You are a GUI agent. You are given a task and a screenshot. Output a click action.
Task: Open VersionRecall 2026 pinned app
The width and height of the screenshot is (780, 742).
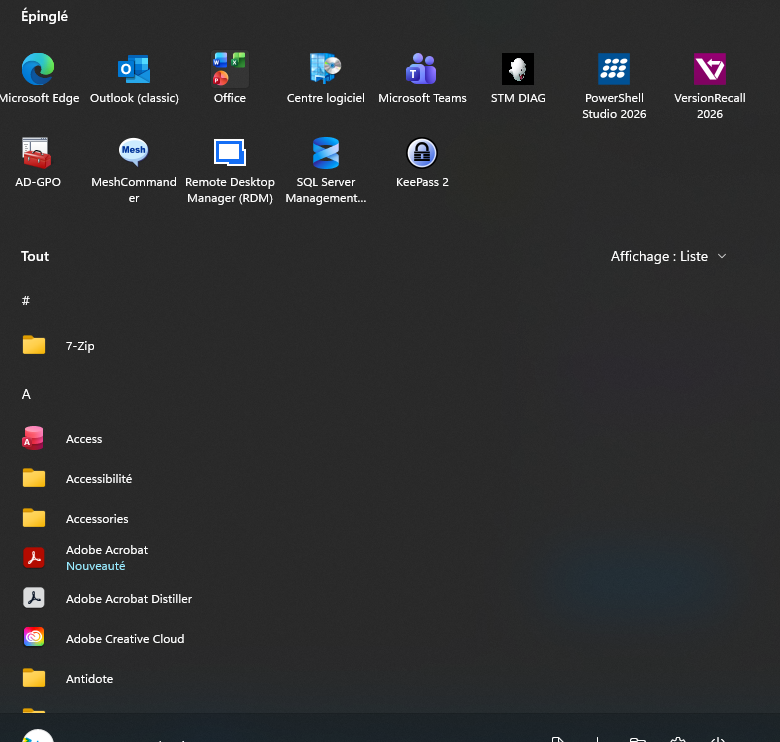tap(710, 87)
